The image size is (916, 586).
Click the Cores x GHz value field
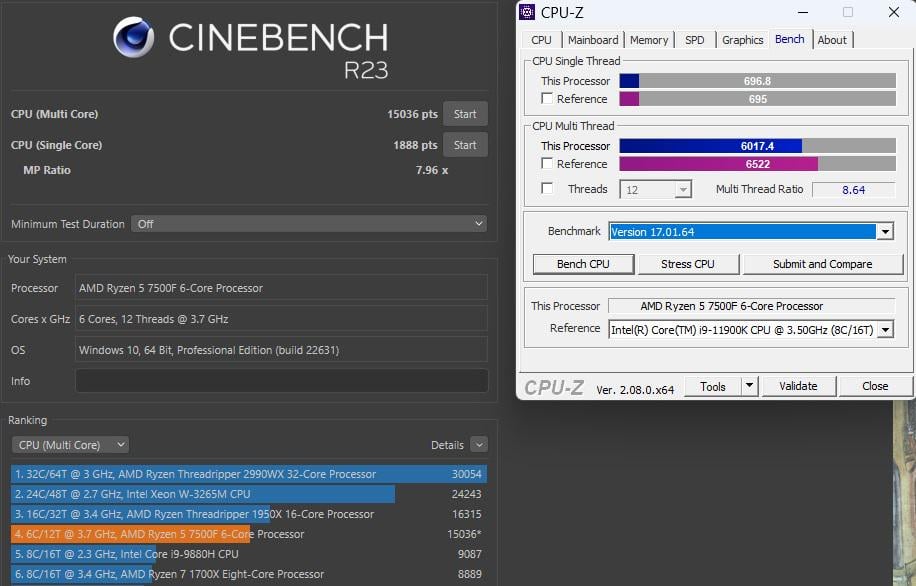point(282,319)
